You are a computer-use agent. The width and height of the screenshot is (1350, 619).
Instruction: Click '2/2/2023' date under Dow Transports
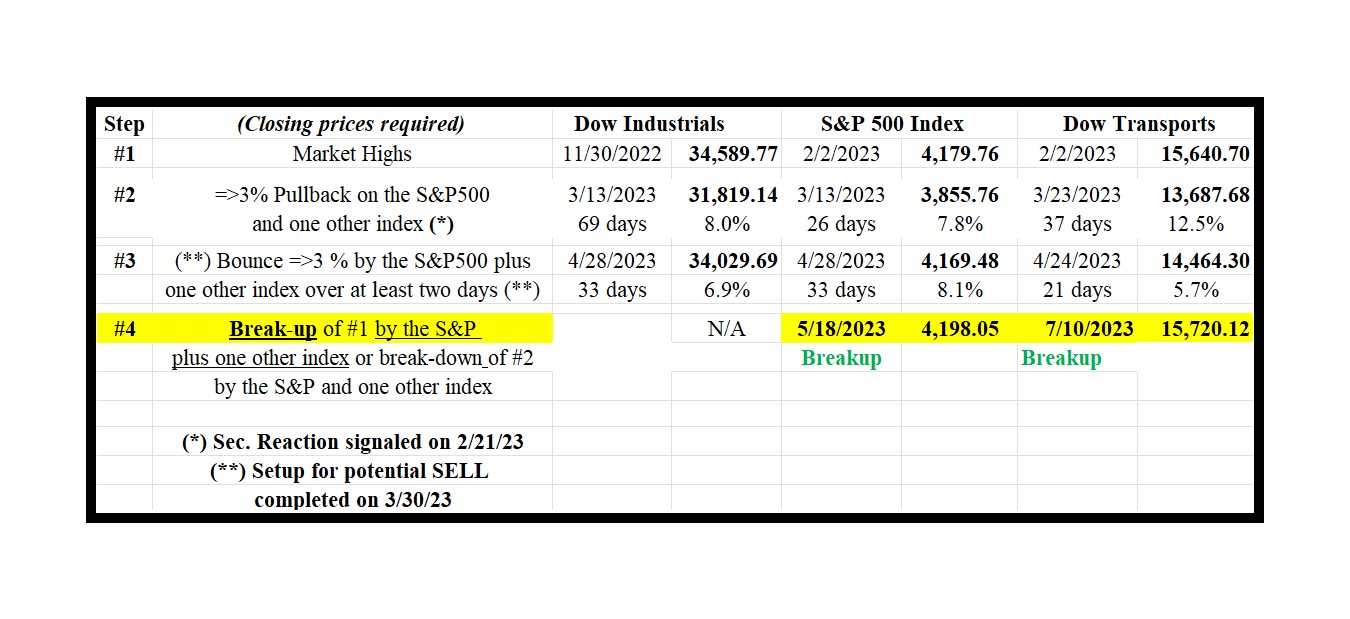point(1077,154)
